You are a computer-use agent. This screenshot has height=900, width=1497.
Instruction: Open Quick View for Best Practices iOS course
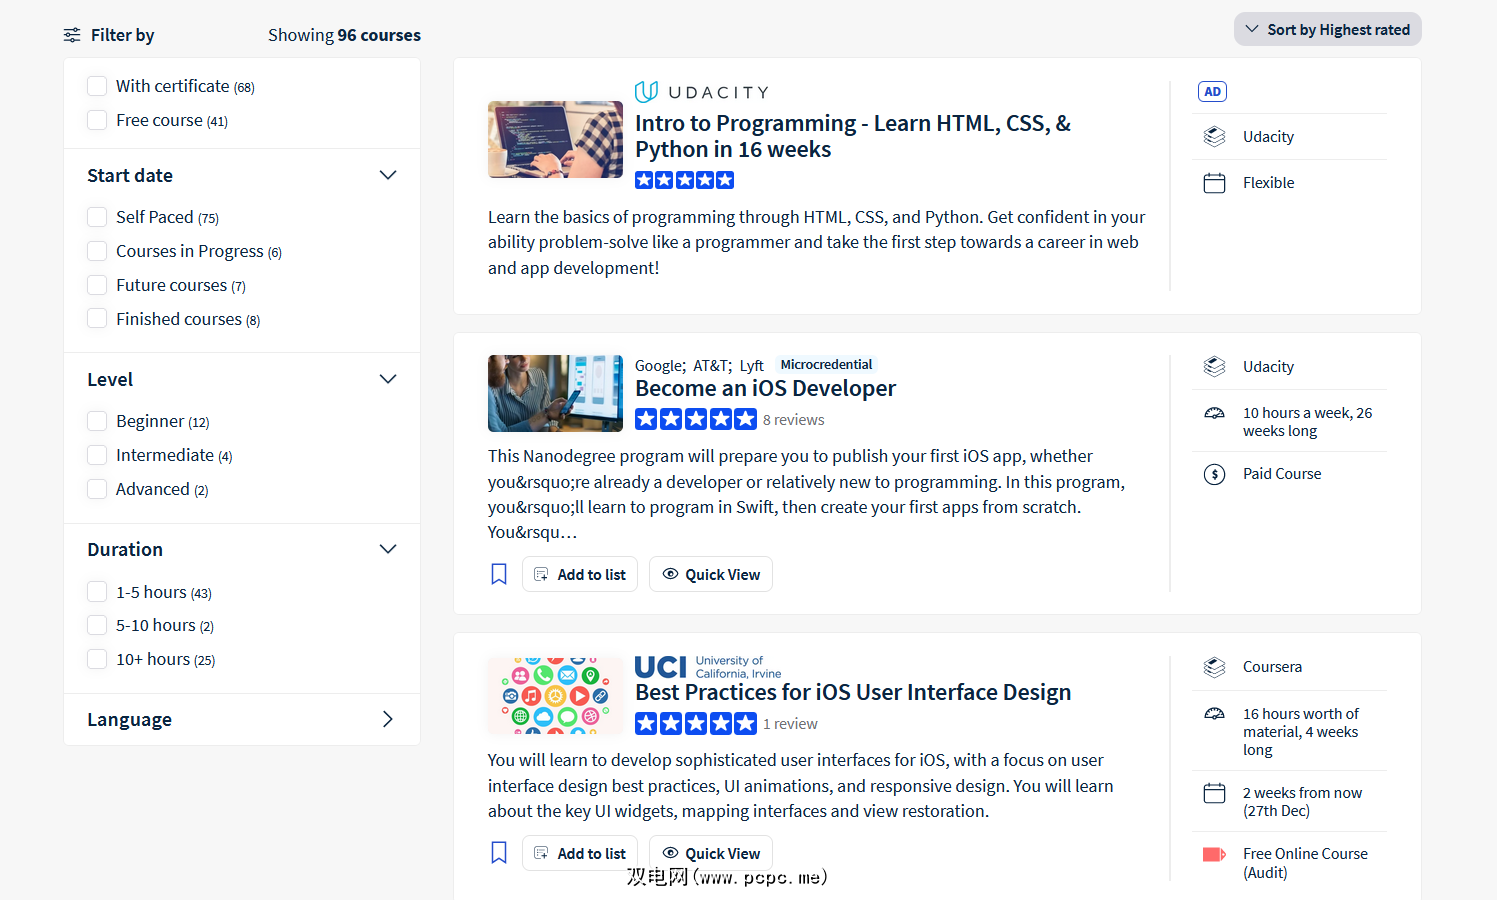pos(711,853)
